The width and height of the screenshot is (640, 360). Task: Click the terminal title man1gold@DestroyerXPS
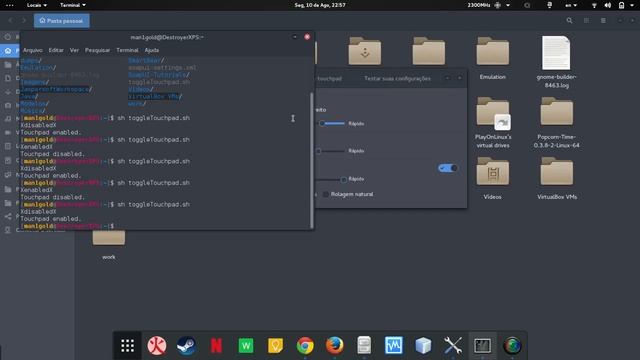coord(167,37)
